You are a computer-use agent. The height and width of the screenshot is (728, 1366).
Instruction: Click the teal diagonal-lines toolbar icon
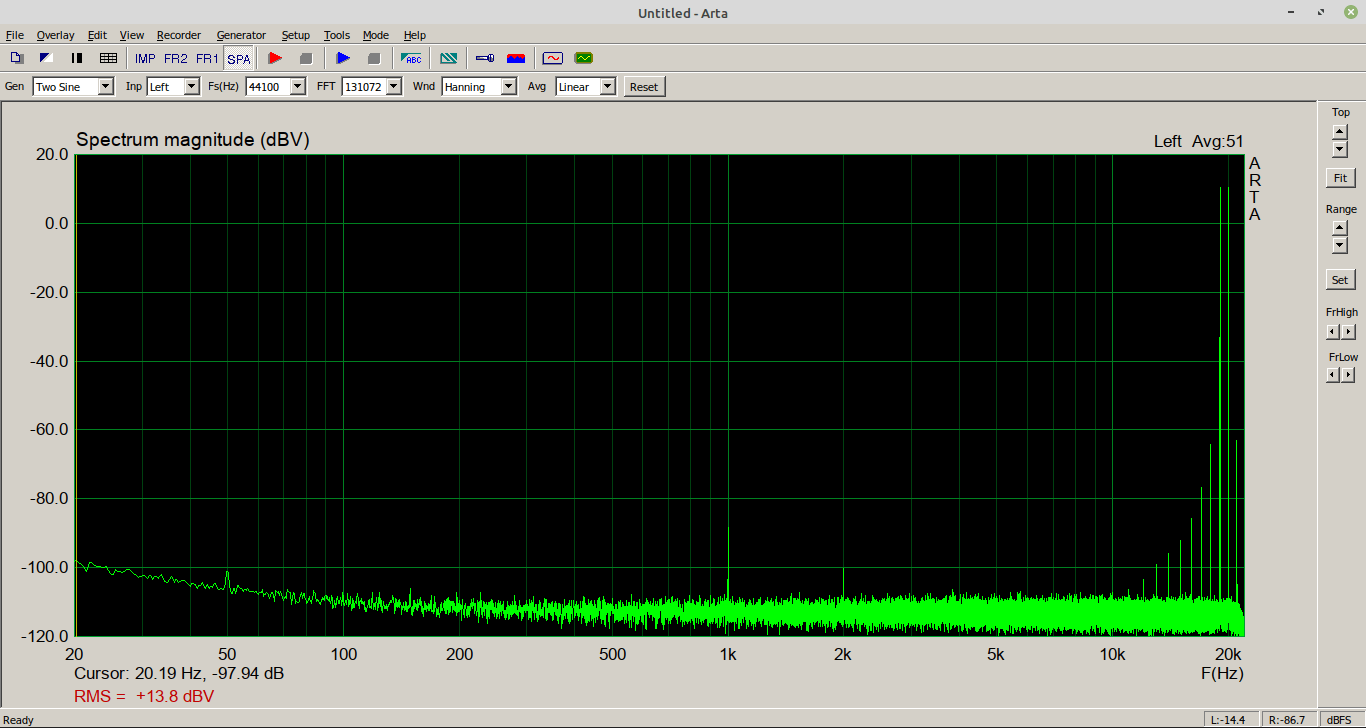(449, 58)
